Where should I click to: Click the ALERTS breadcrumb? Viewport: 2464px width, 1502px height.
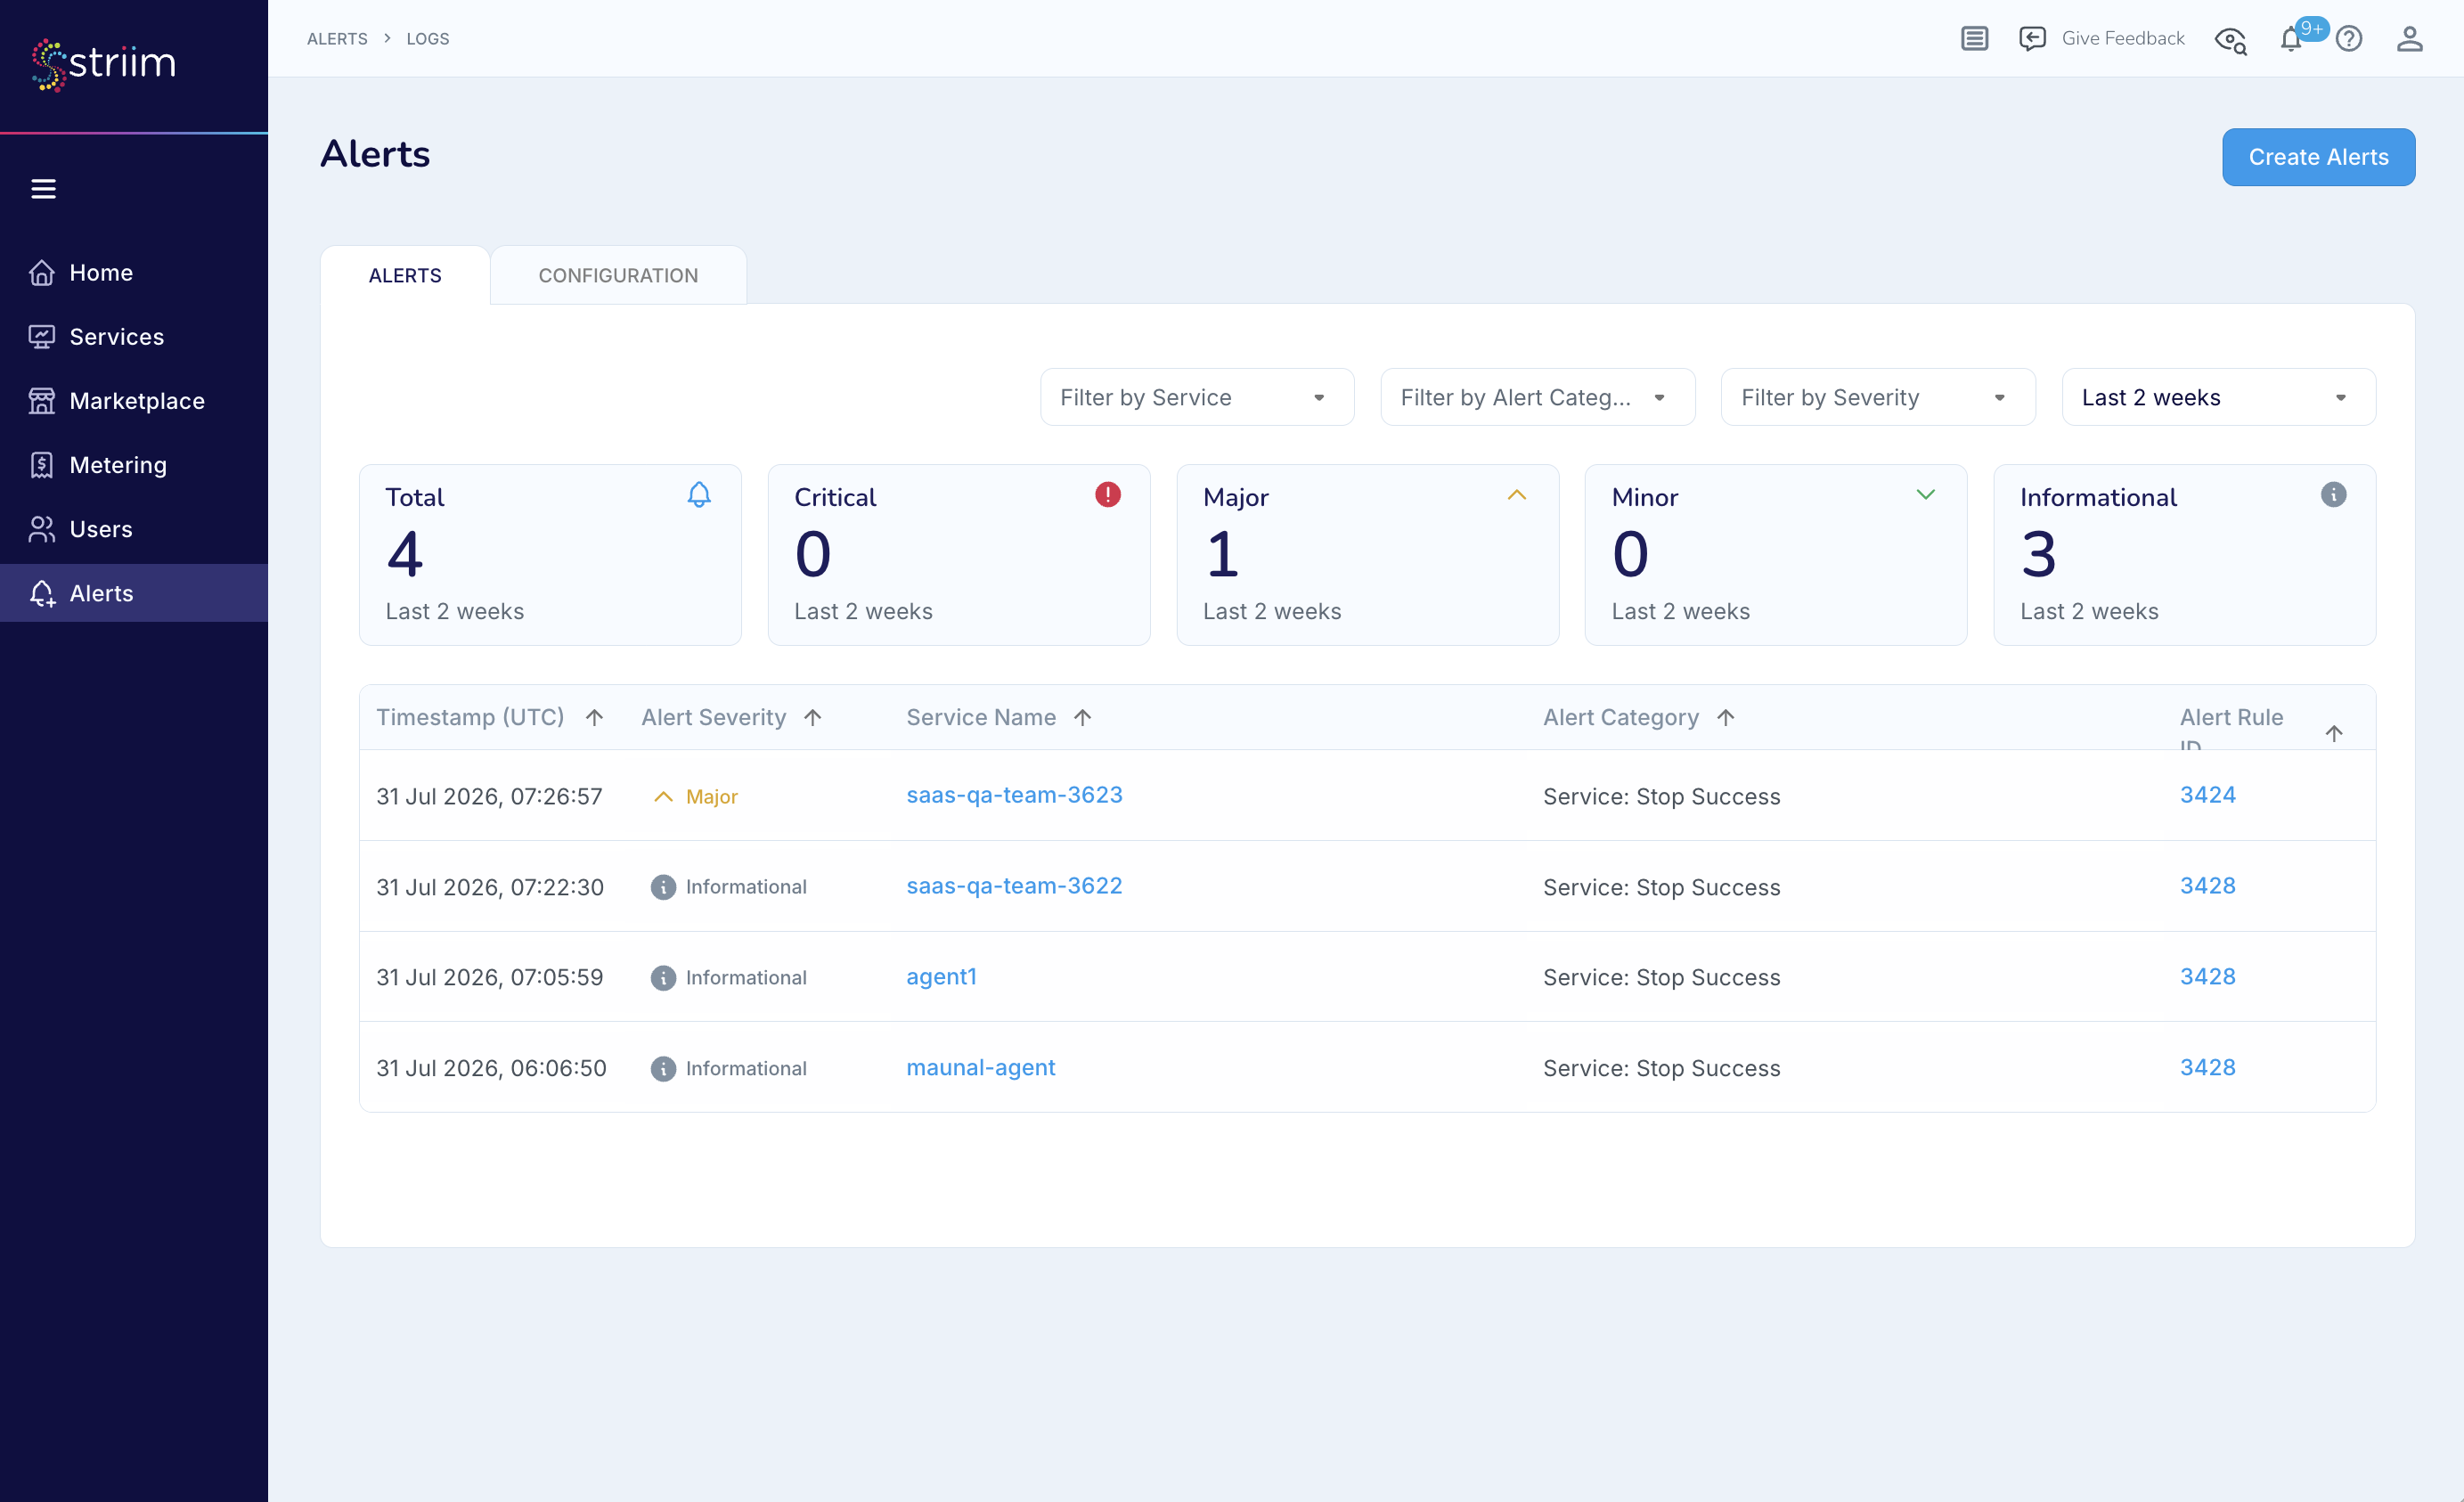(337, 38)
